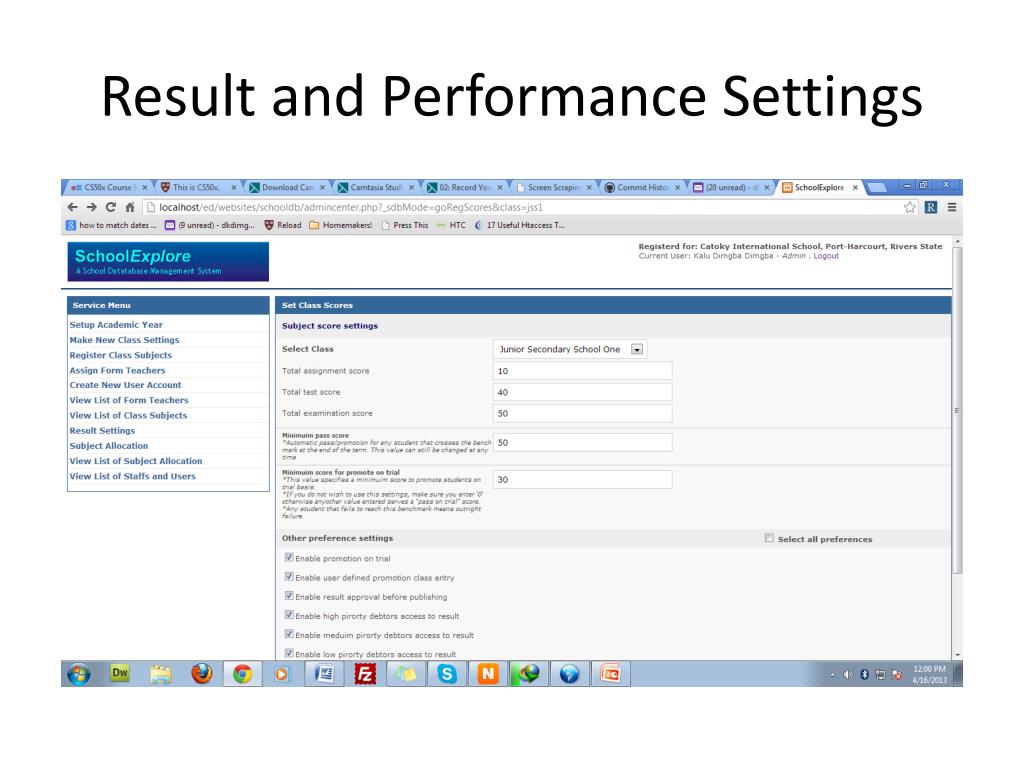
Task: Open the orange N taskbar application
Action: [x=488, y=674]
